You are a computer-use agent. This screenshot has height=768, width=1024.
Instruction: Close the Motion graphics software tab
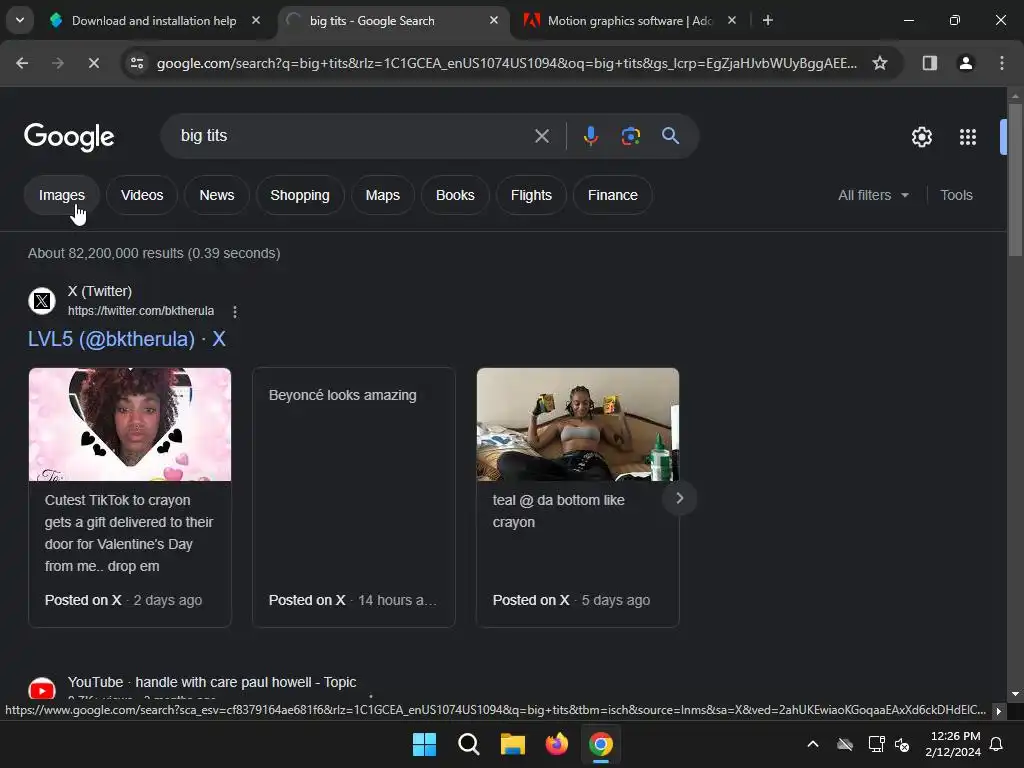pyautogui.click(x=731, y=20)
